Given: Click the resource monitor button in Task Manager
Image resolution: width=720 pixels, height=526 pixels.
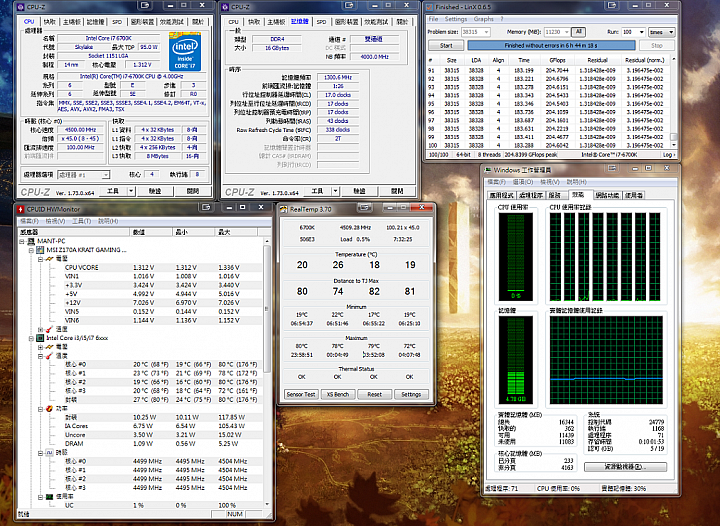Looking at the screenshot, I should coord(625,467).
